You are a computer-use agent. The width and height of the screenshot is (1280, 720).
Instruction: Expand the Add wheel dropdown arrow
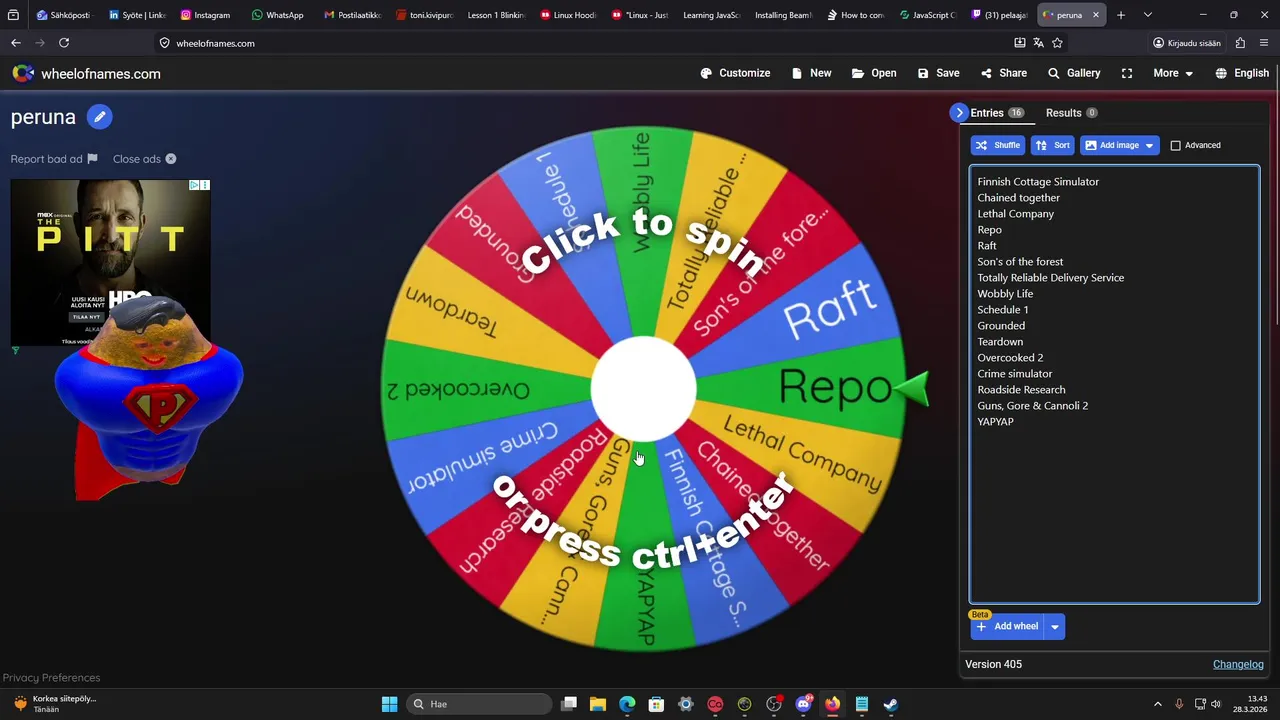(1054, 627)
